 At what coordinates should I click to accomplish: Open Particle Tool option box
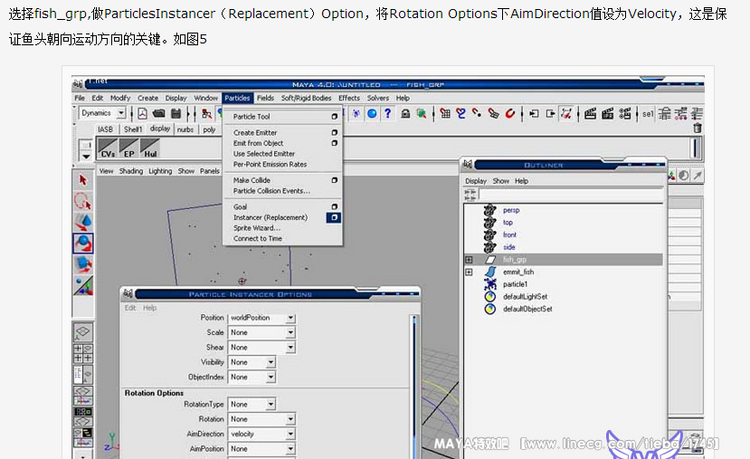point(334,117)
